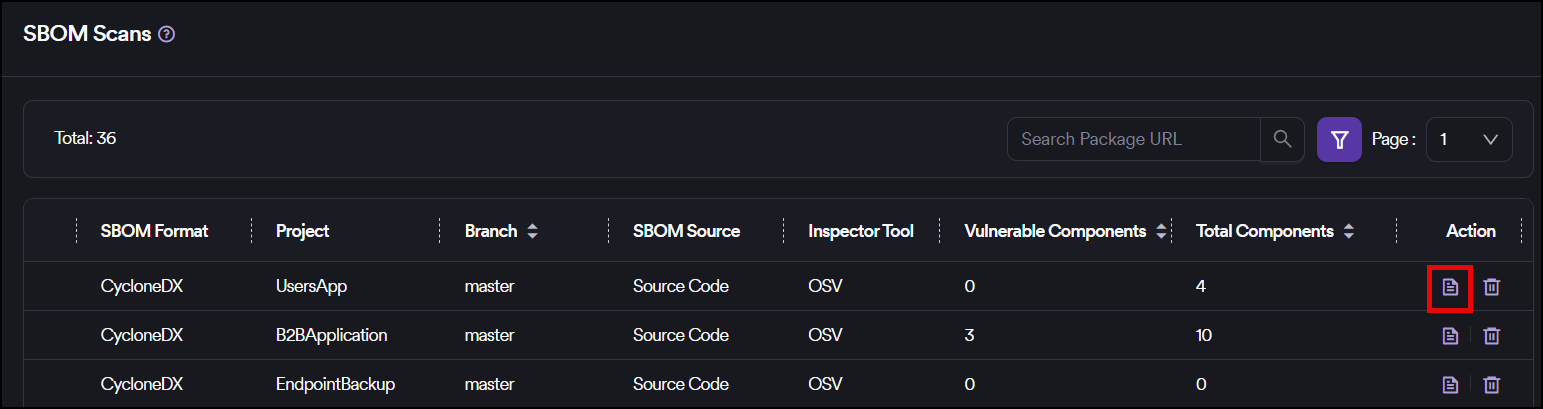Click the SBOM Format column header
Screen dimensions: 1543x409
click(x=154, y=231)
